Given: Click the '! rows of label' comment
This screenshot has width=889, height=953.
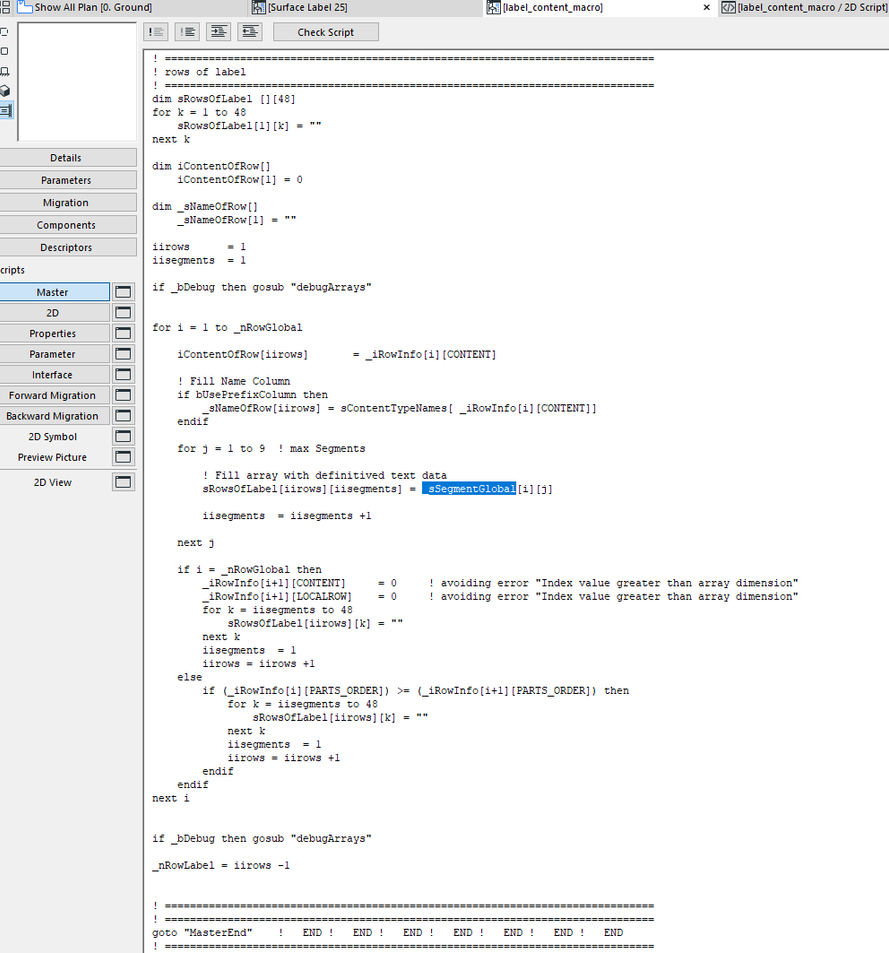Looking at the screenshot, I should (x=199, y=72).
